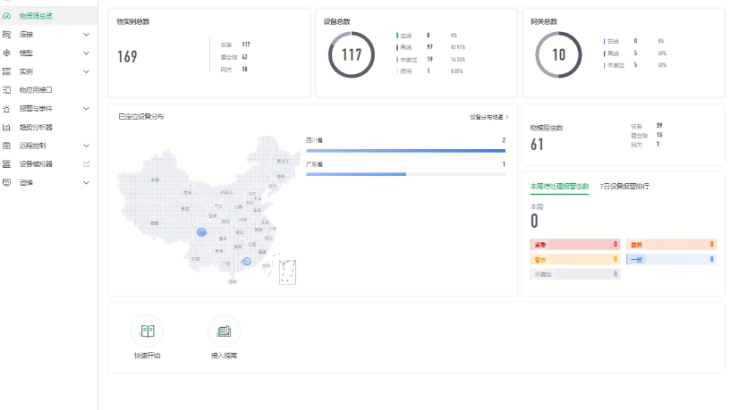The height and width of the screenshot is (410, 730).
Task: Expand the 实例 submenu chevron
Action: click(86, 72)
